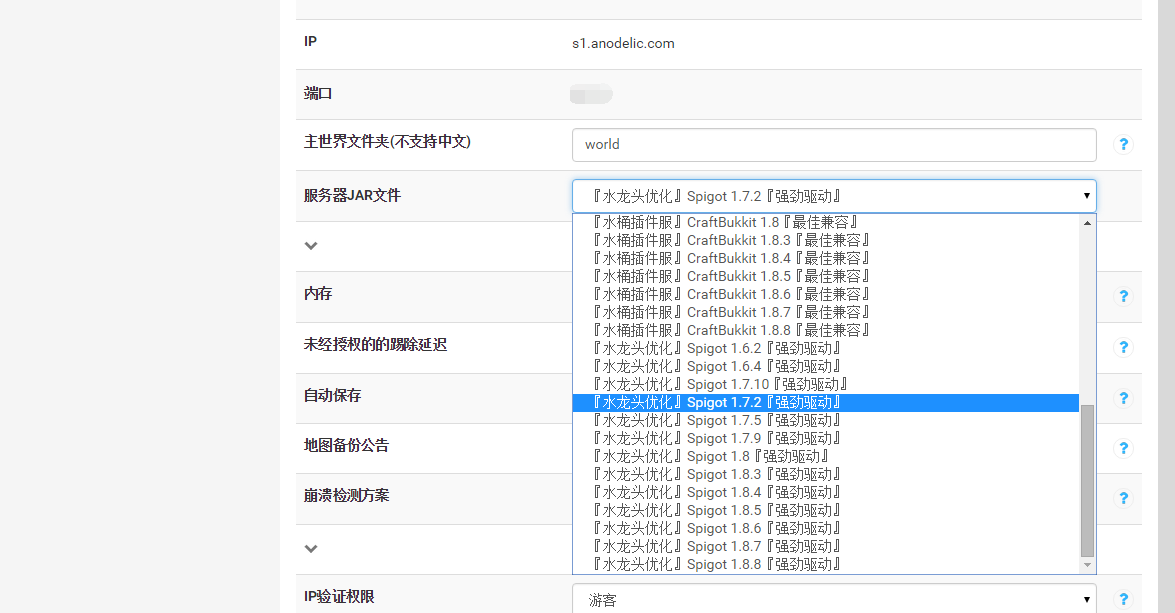Collapse the chevron below the server JAR row

[x=311, y=245]
